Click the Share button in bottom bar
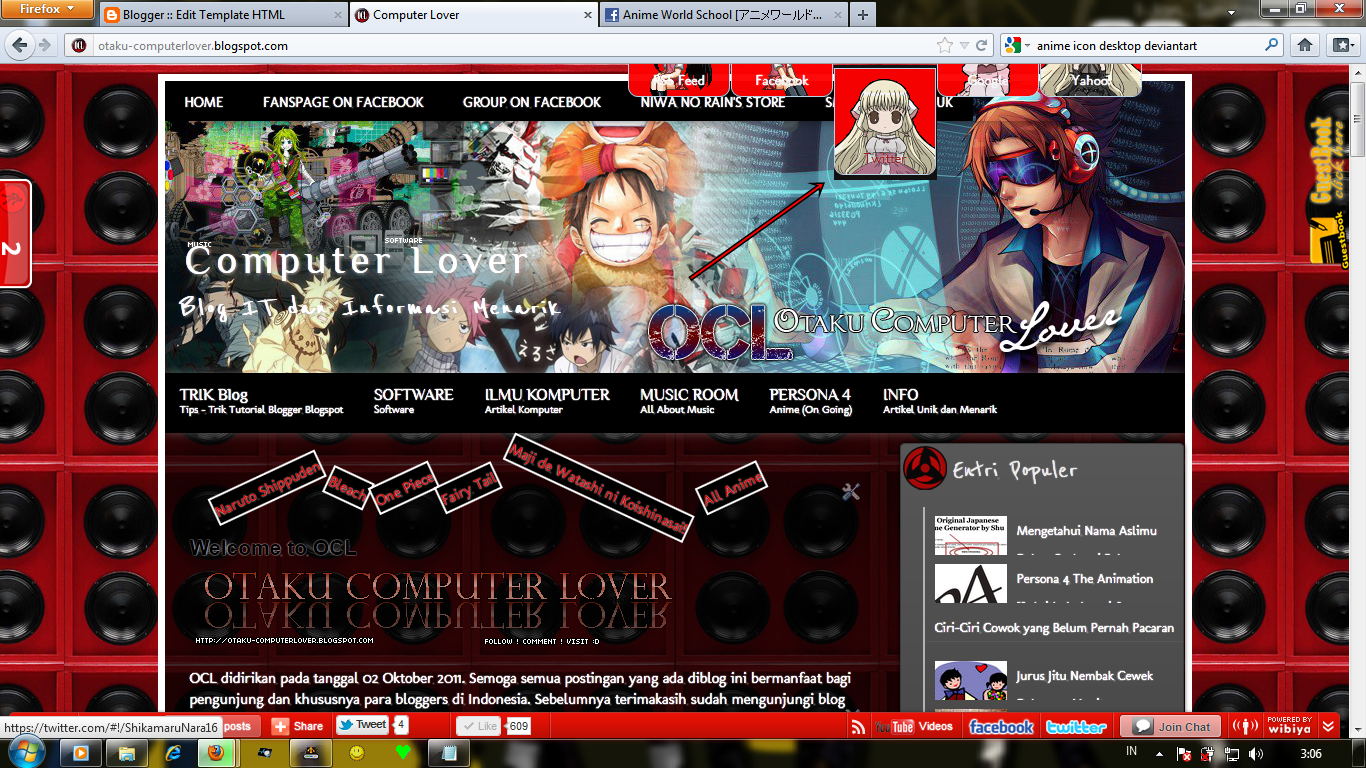Image resolution: width=1366 pixels, height=768 pixels. coord(299,726)
